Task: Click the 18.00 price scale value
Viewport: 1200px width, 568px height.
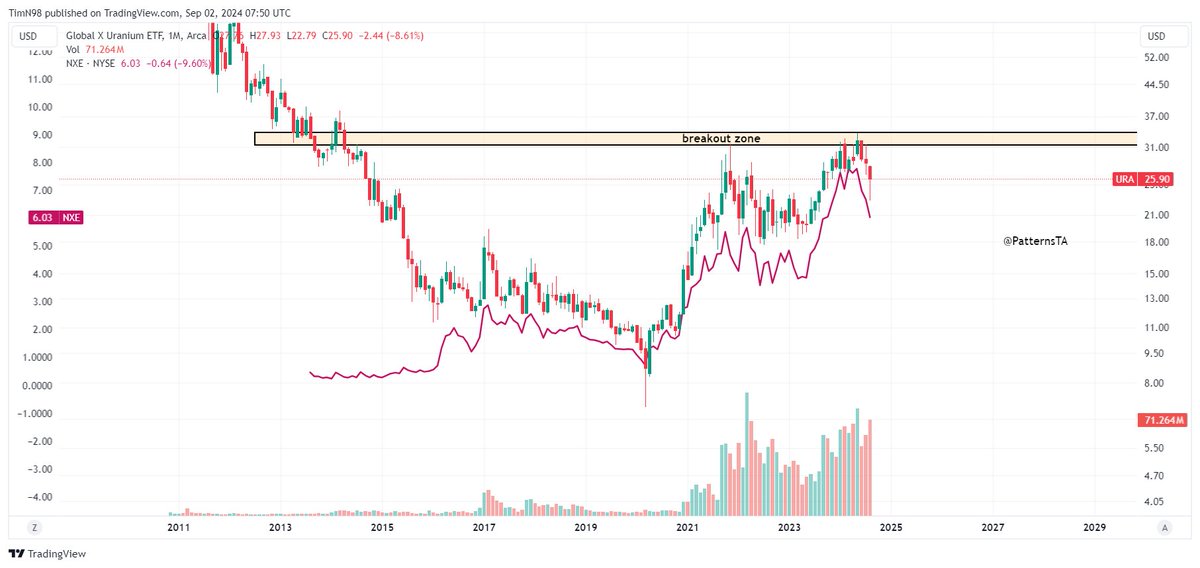Action: click(x=1157, y=242)
